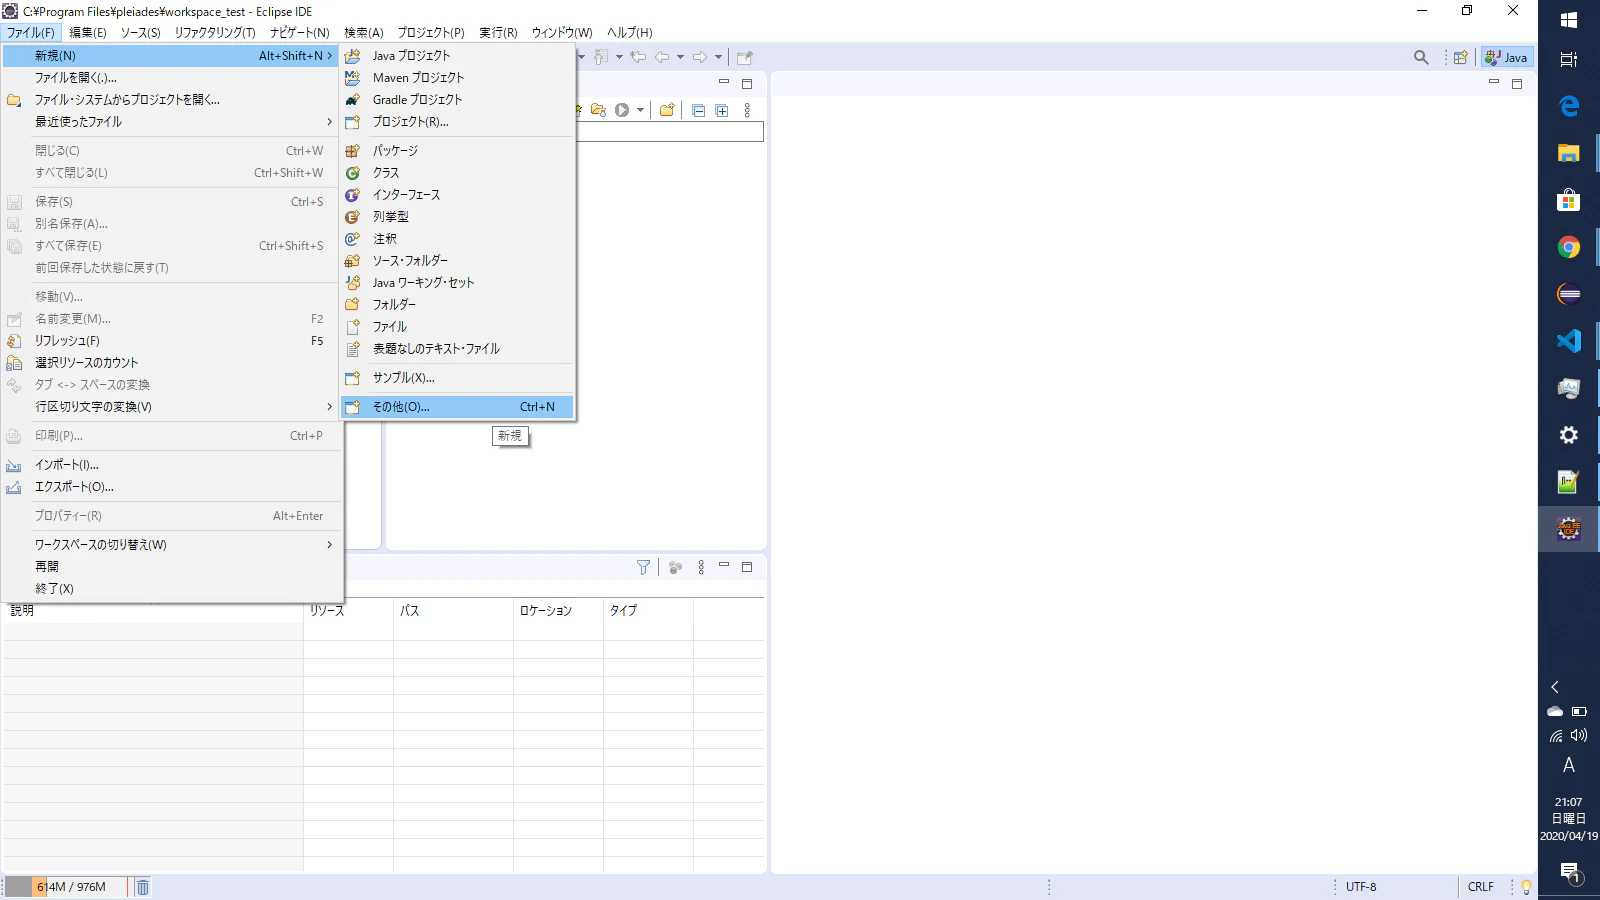Open Visual Studio Code from taskbar
Viewport: 1600px width, 900px height.
(1568, 341)
